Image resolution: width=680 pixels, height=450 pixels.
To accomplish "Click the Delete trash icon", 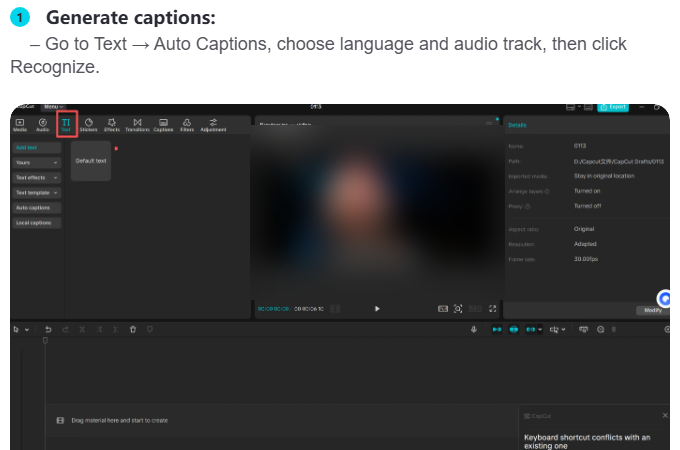I will pyautogui.click(x=133, y=329).
